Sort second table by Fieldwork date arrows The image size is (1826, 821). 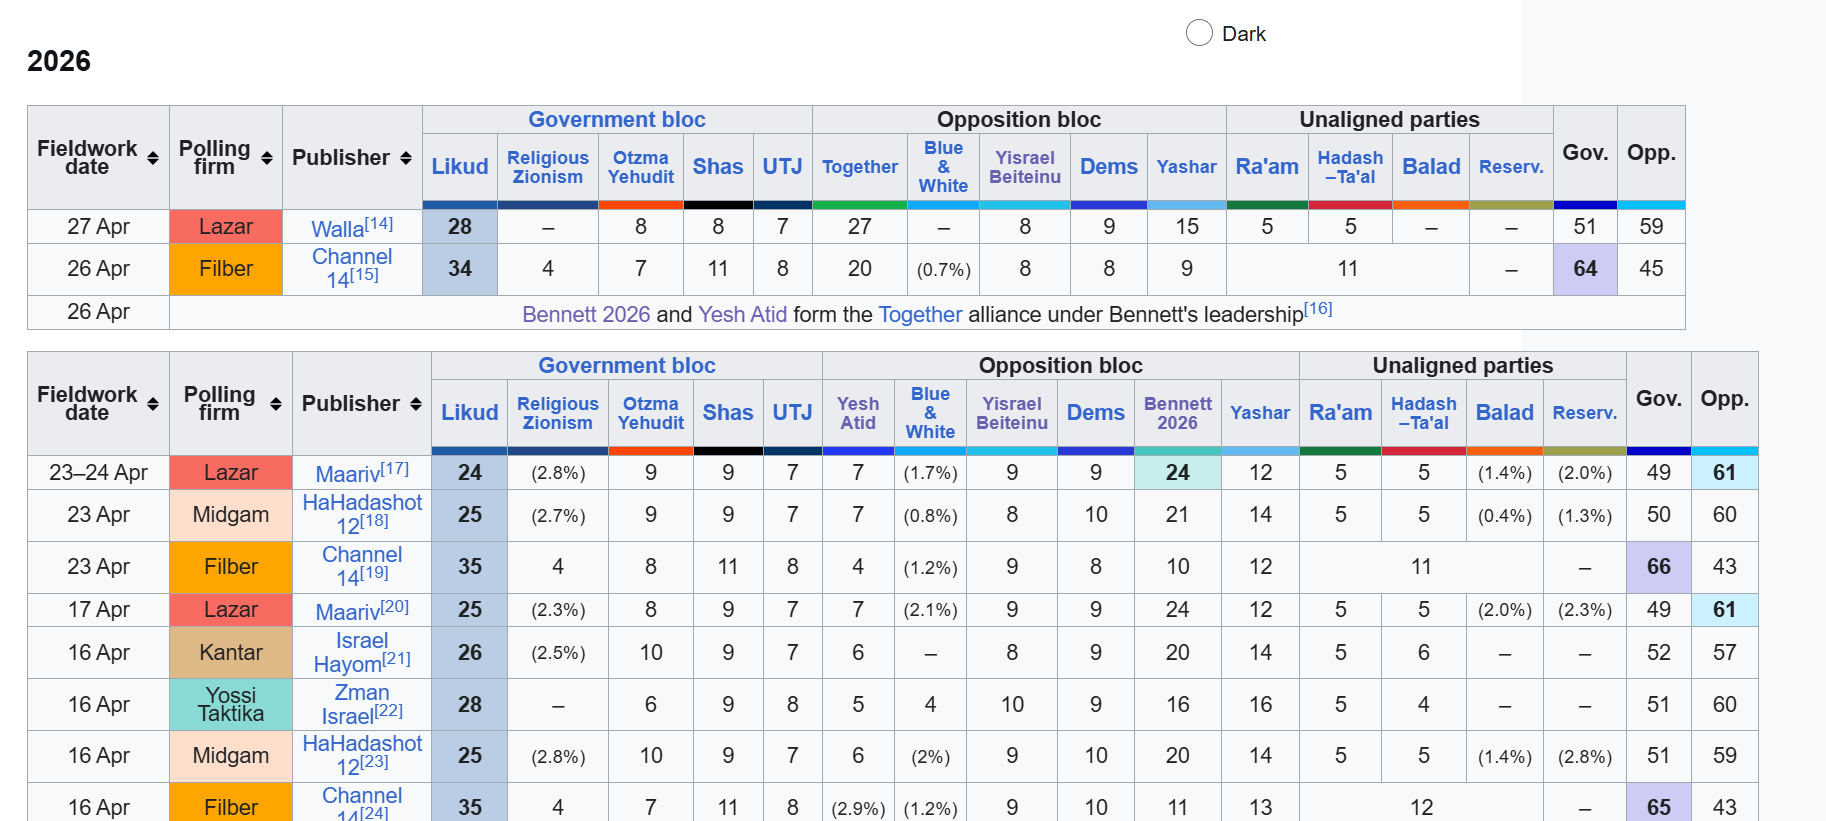pos(152,404)
